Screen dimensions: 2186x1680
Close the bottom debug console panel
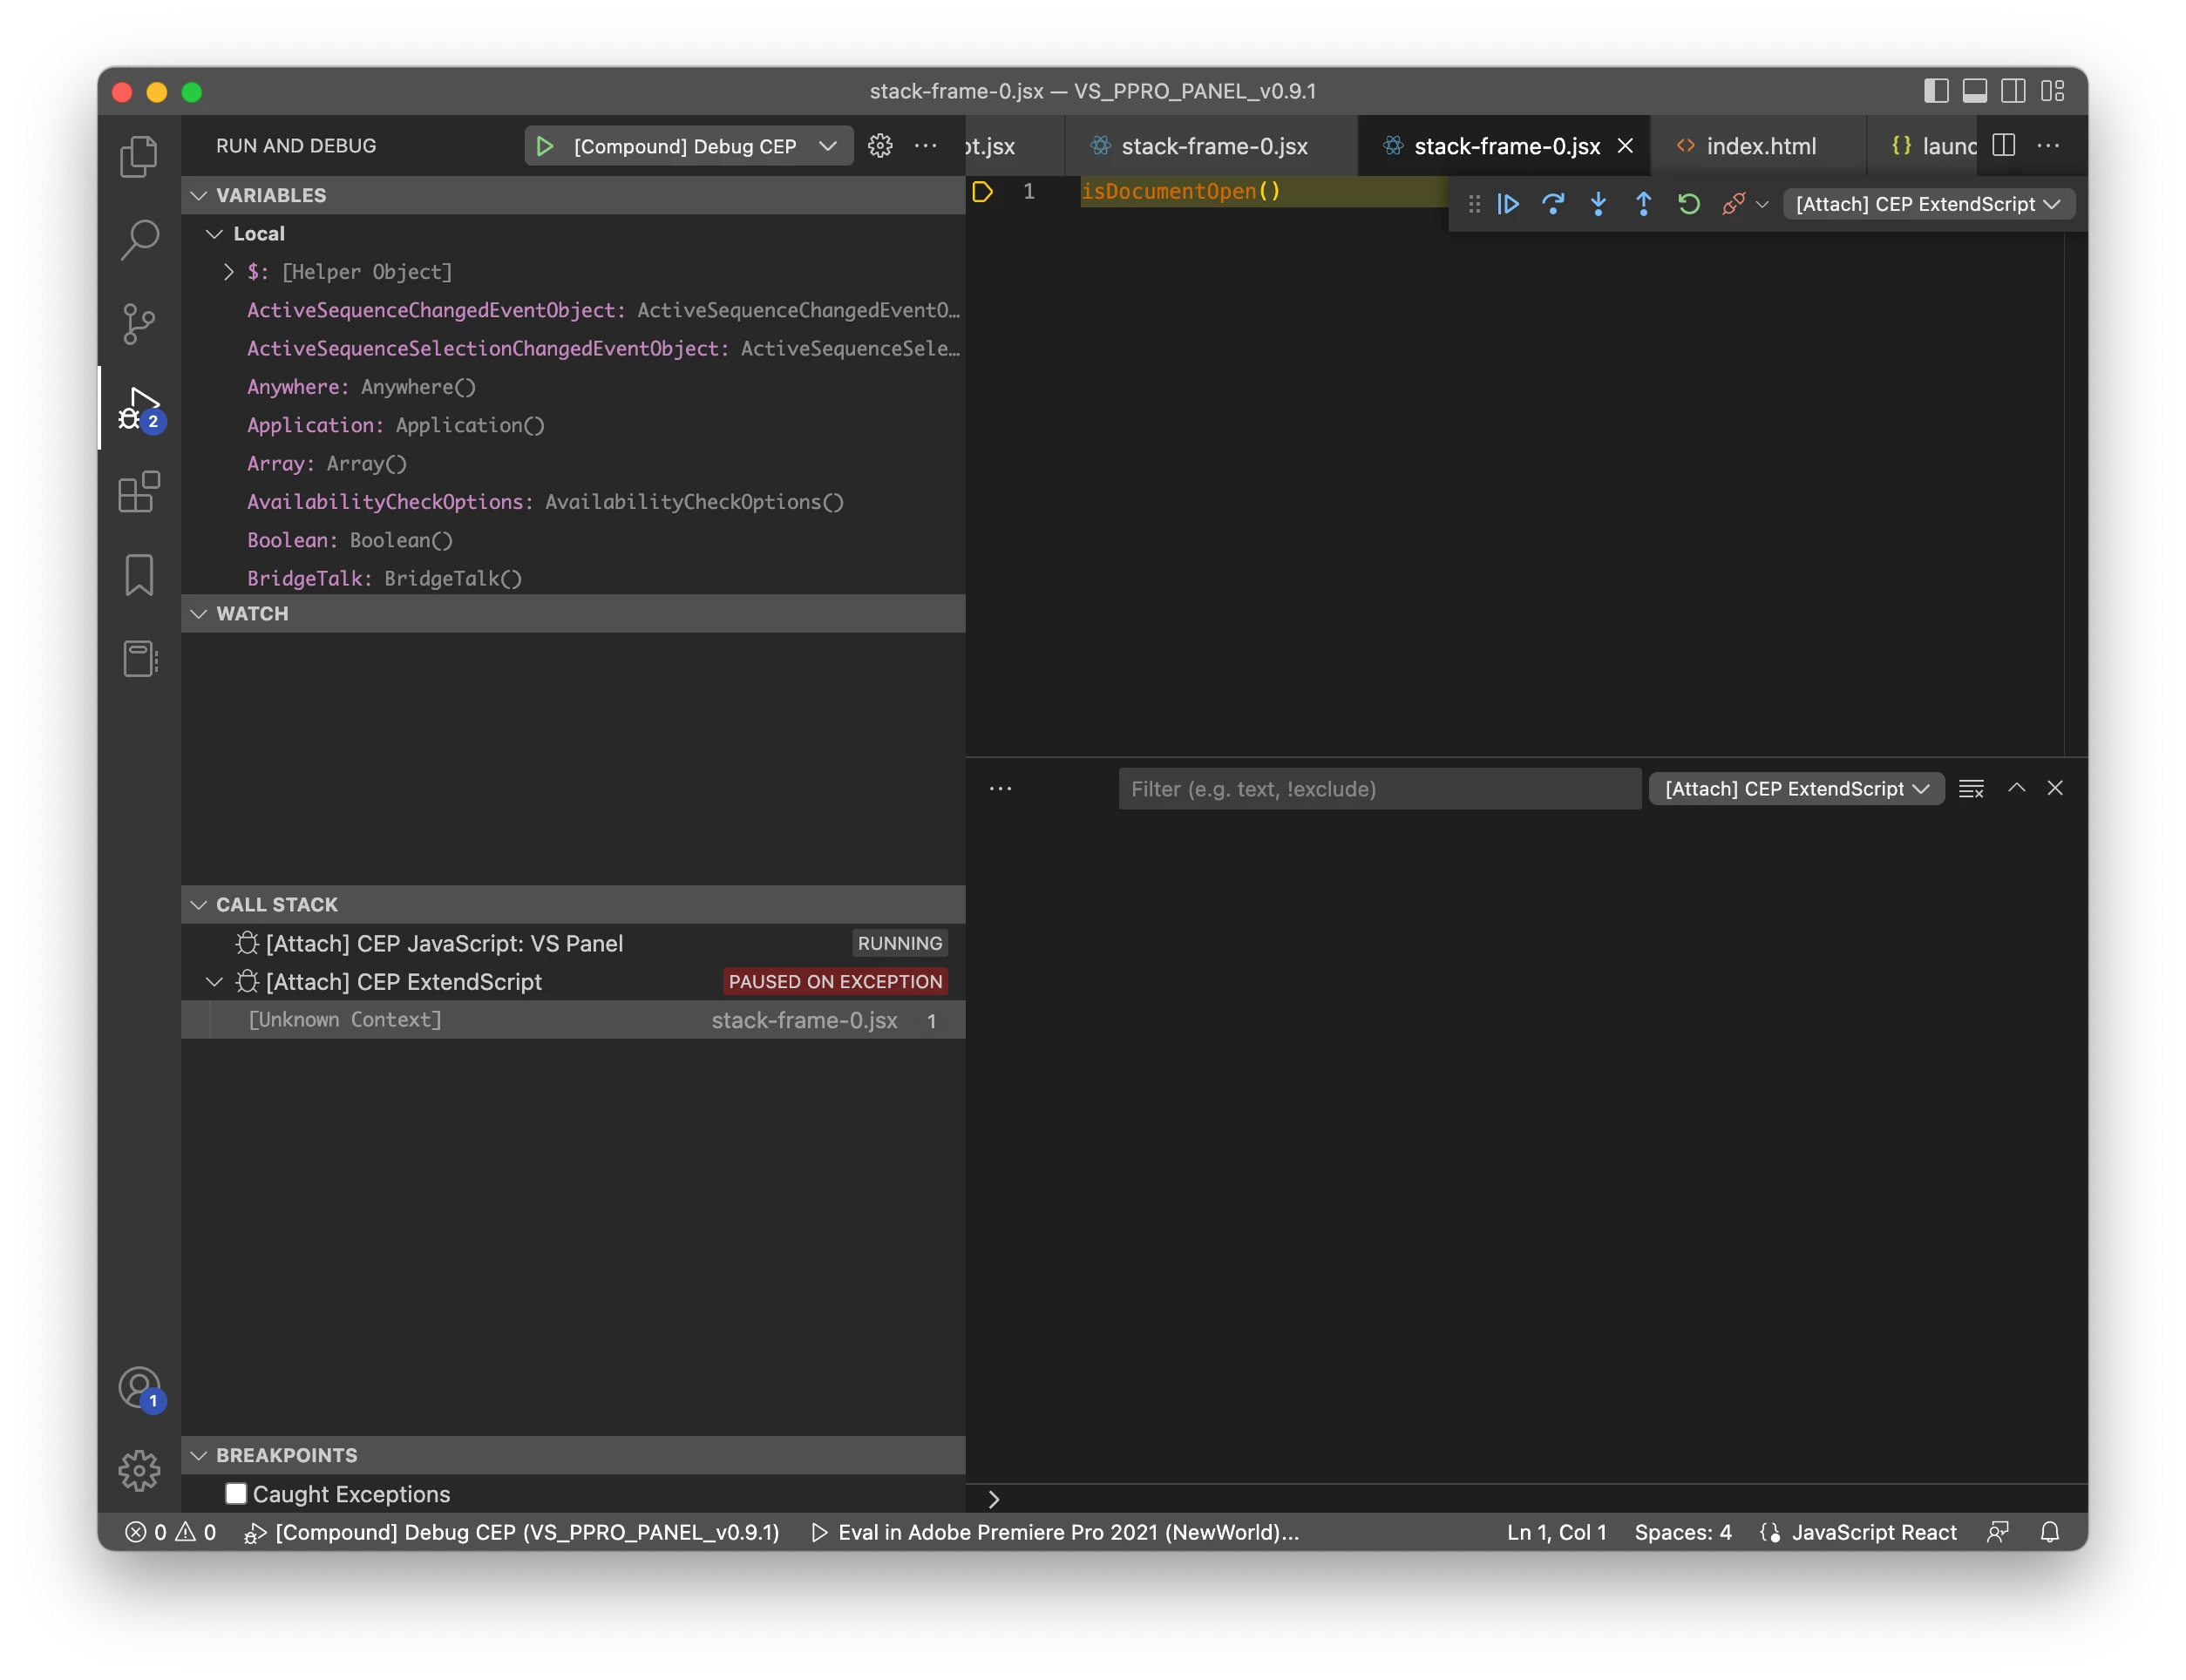(2055, 788)
